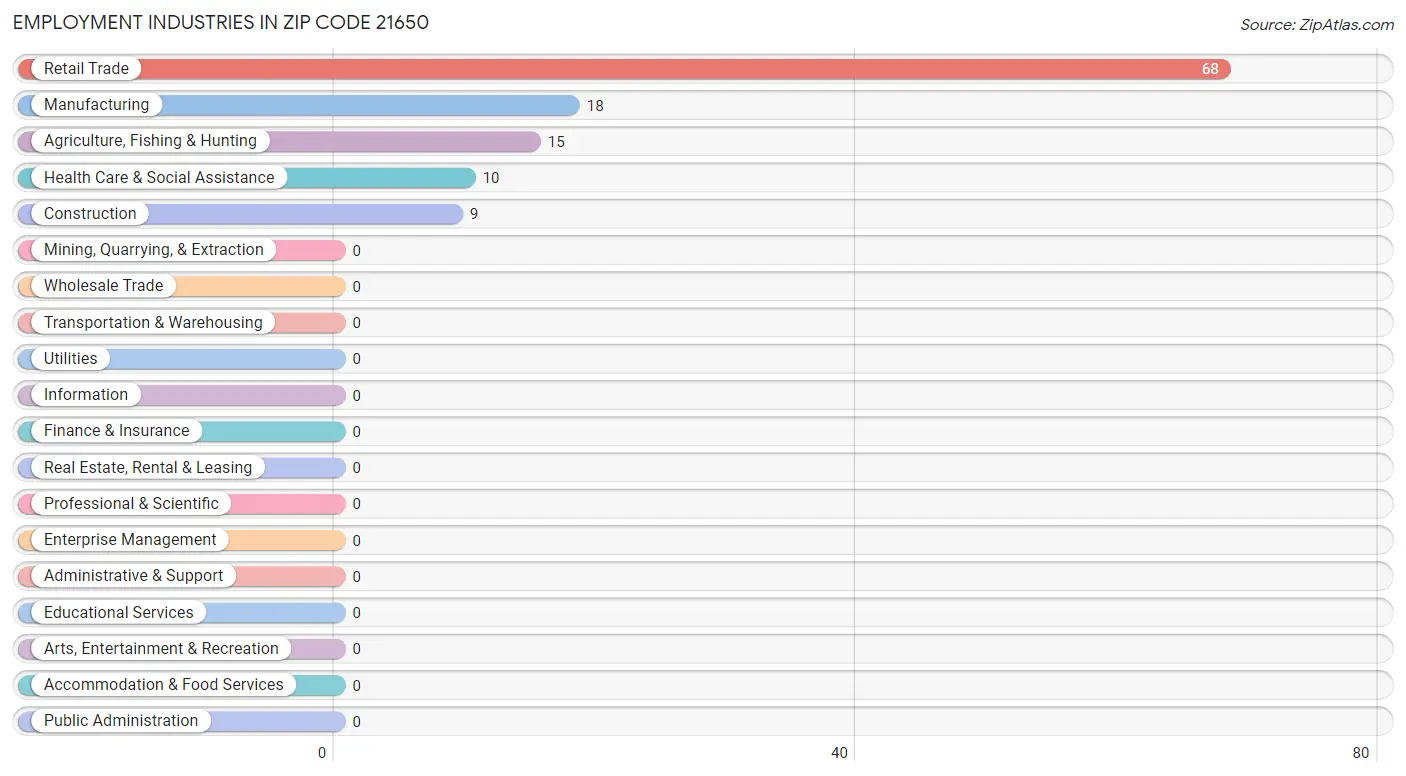Click the chart title Employment Industries
1406x776 pixels.
click(221, 22)
